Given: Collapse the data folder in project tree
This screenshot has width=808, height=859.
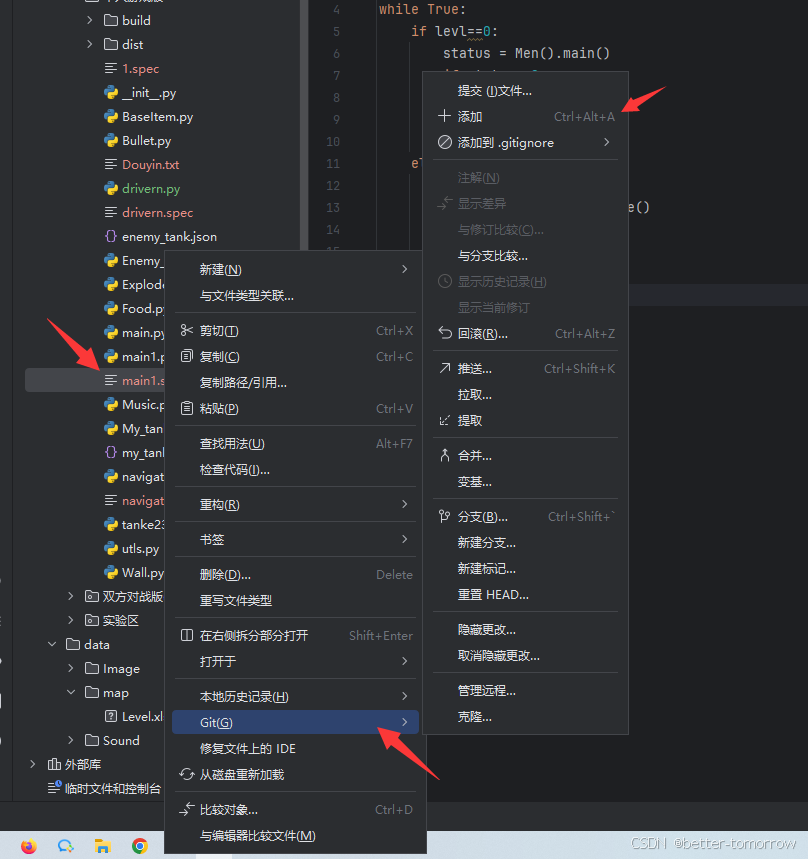Looking at the screenshot, I should 51,644.
